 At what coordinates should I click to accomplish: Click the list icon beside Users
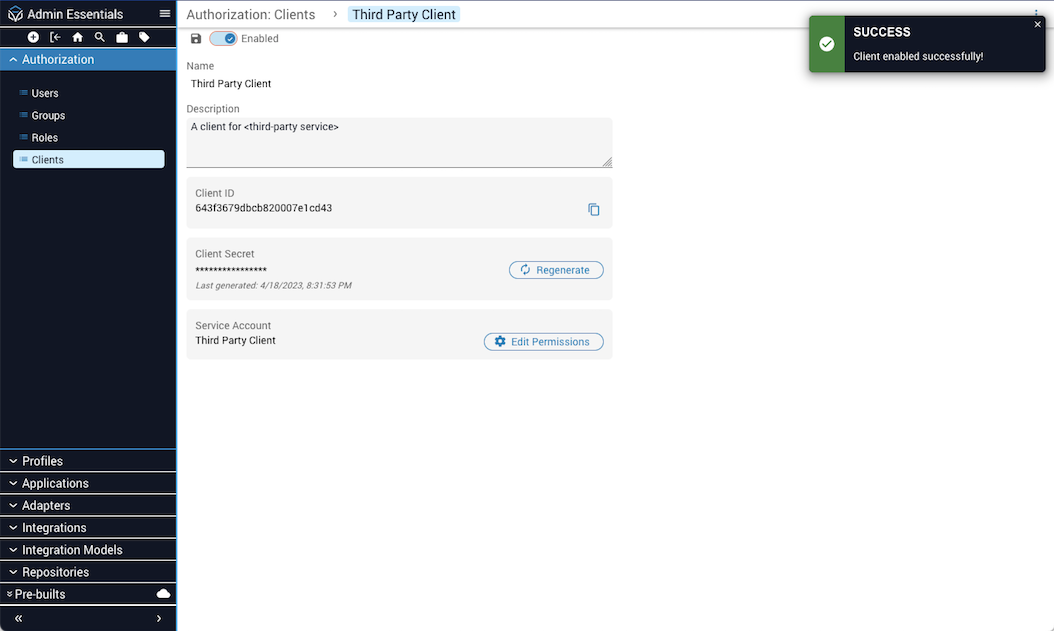[24, 93]
